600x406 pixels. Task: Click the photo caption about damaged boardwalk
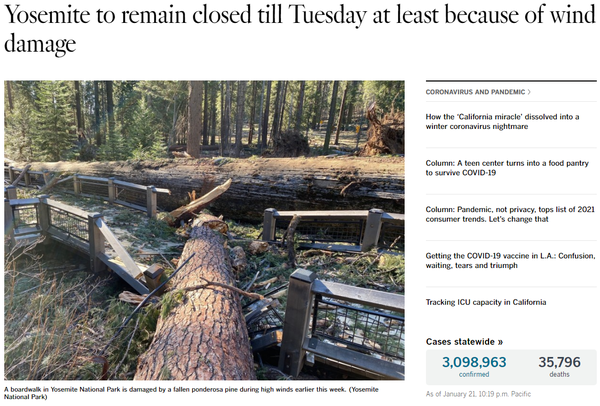pyautogui.click(x=191, y=393)
